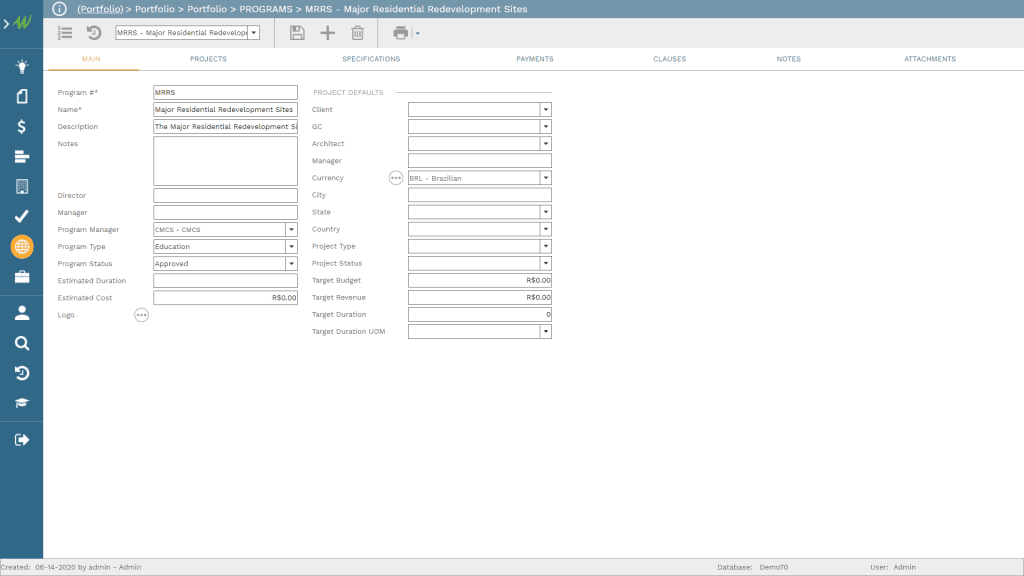Click the Name input field
Image resolution: width=1024 pixels, height=576 pixels.
coord(225,109)
